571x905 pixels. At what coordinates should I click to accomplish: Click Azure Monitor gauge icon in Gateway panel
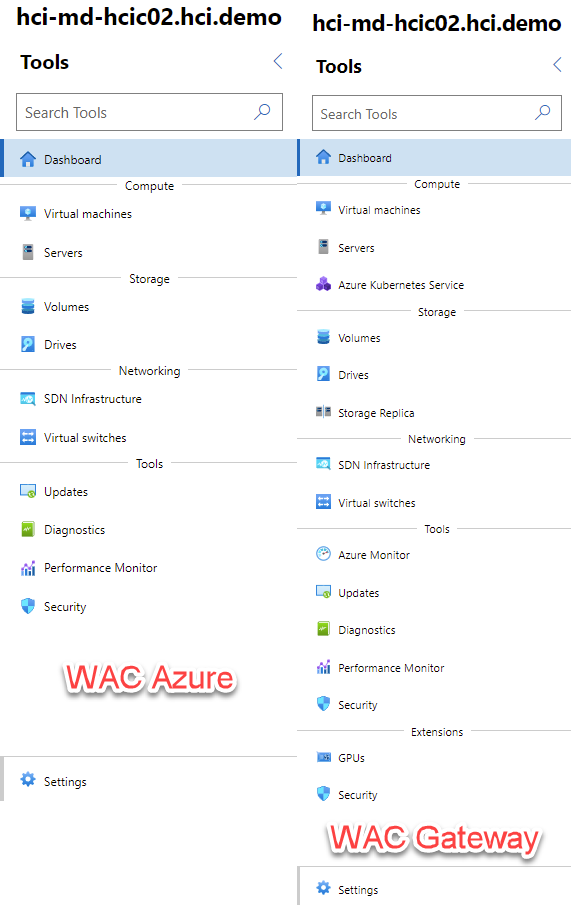pos(323,554)
